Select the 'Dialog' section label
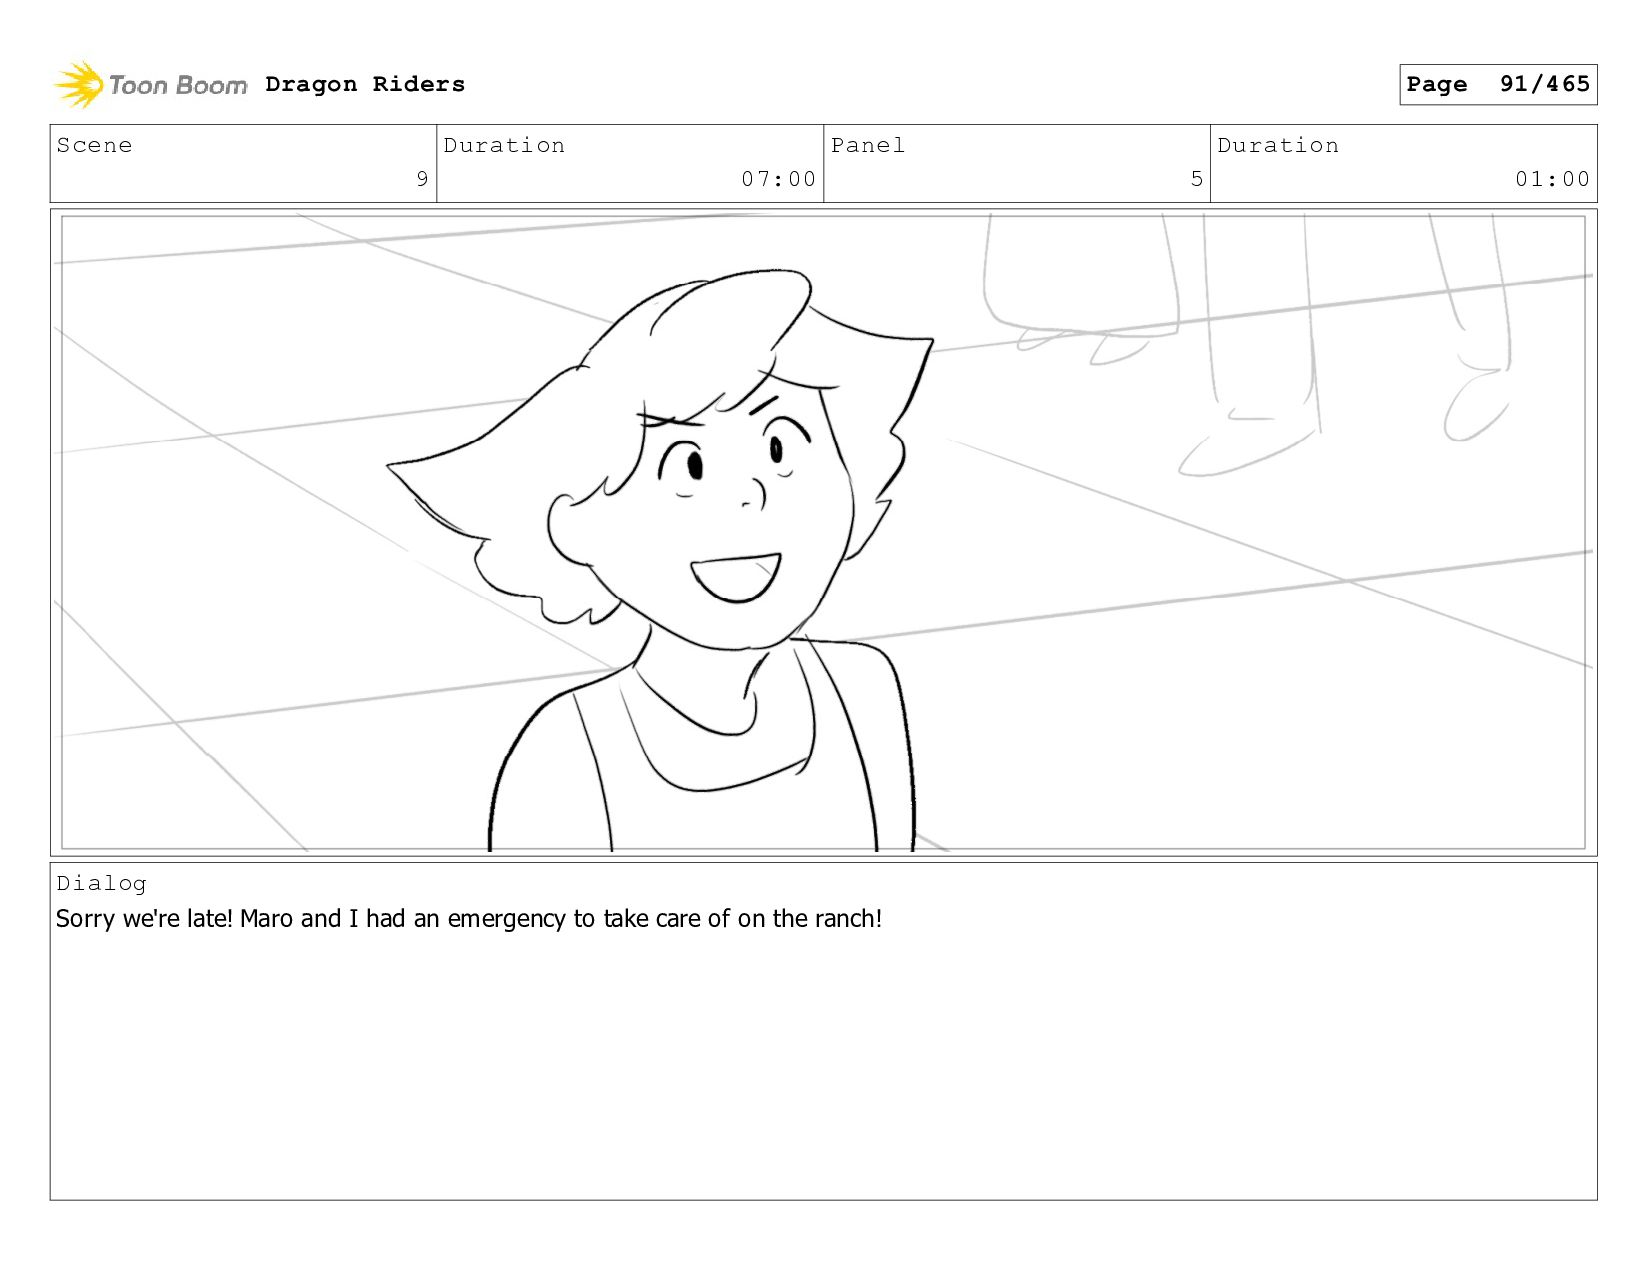 point(101,883)
